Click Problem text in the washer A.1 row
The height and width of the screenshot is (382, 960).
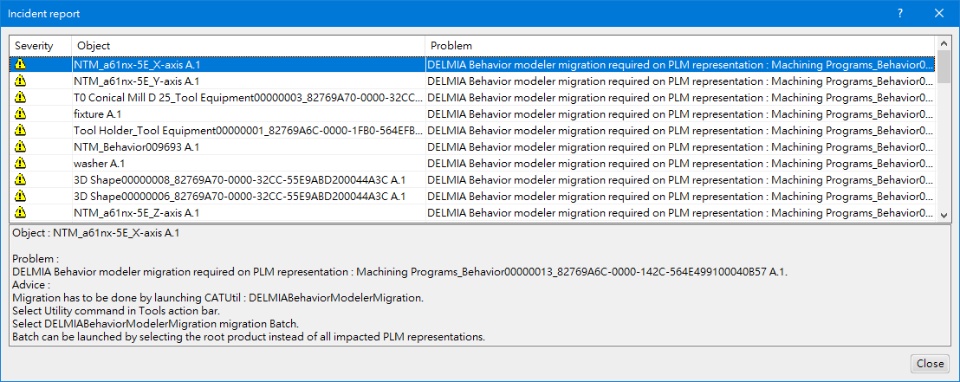pos(680,163)
